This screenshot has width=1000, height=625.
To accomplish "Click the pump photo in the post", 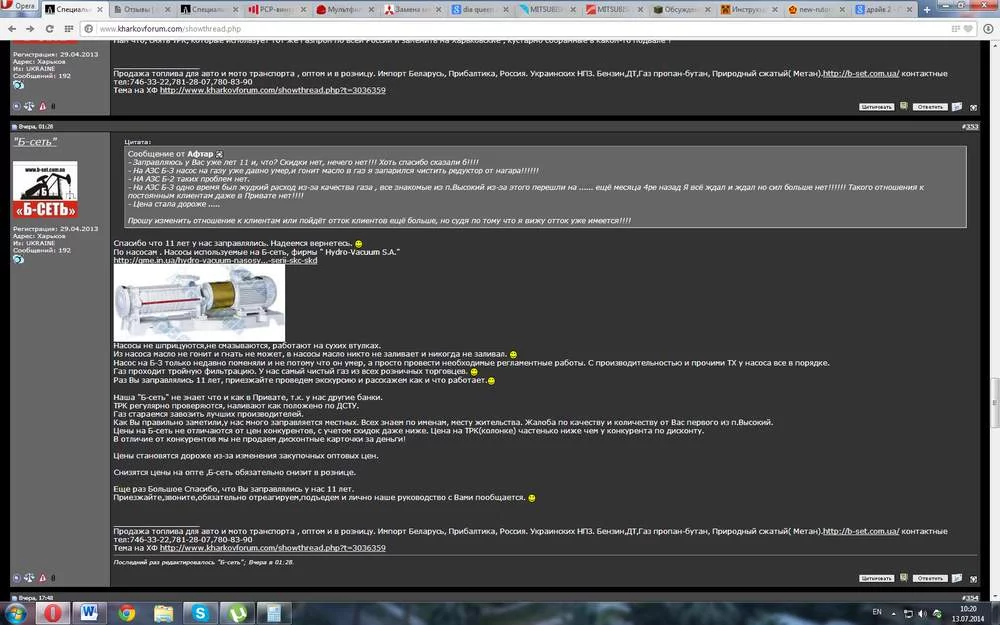I will 199,303.
